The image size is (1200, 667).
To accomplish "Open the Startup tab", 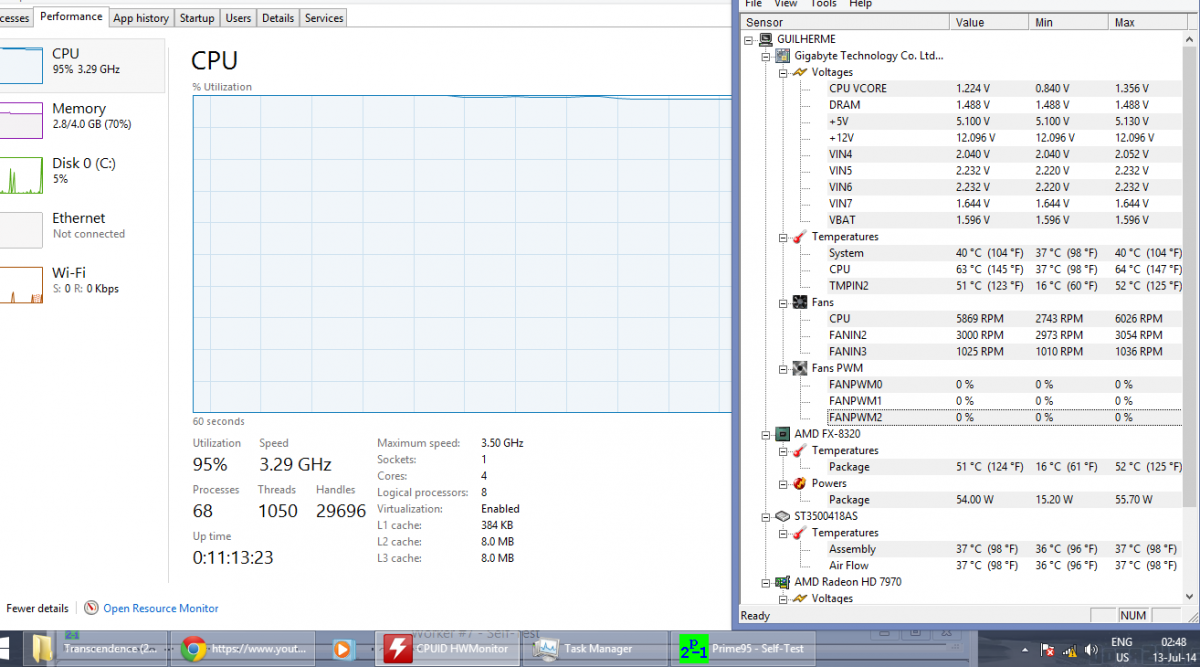I will (197, 18).
